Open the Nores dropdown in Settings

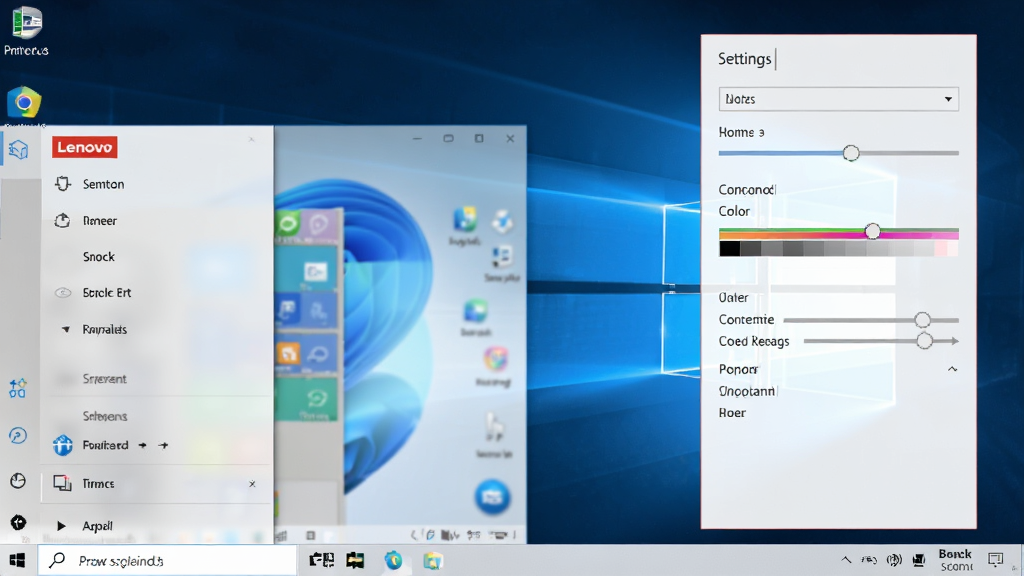coord(839,99)
